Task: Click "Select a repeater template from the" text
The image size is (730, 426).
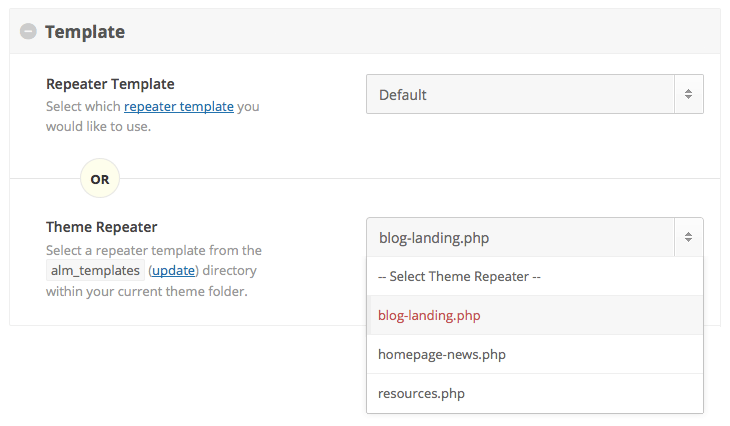Action: coord(154,250)
